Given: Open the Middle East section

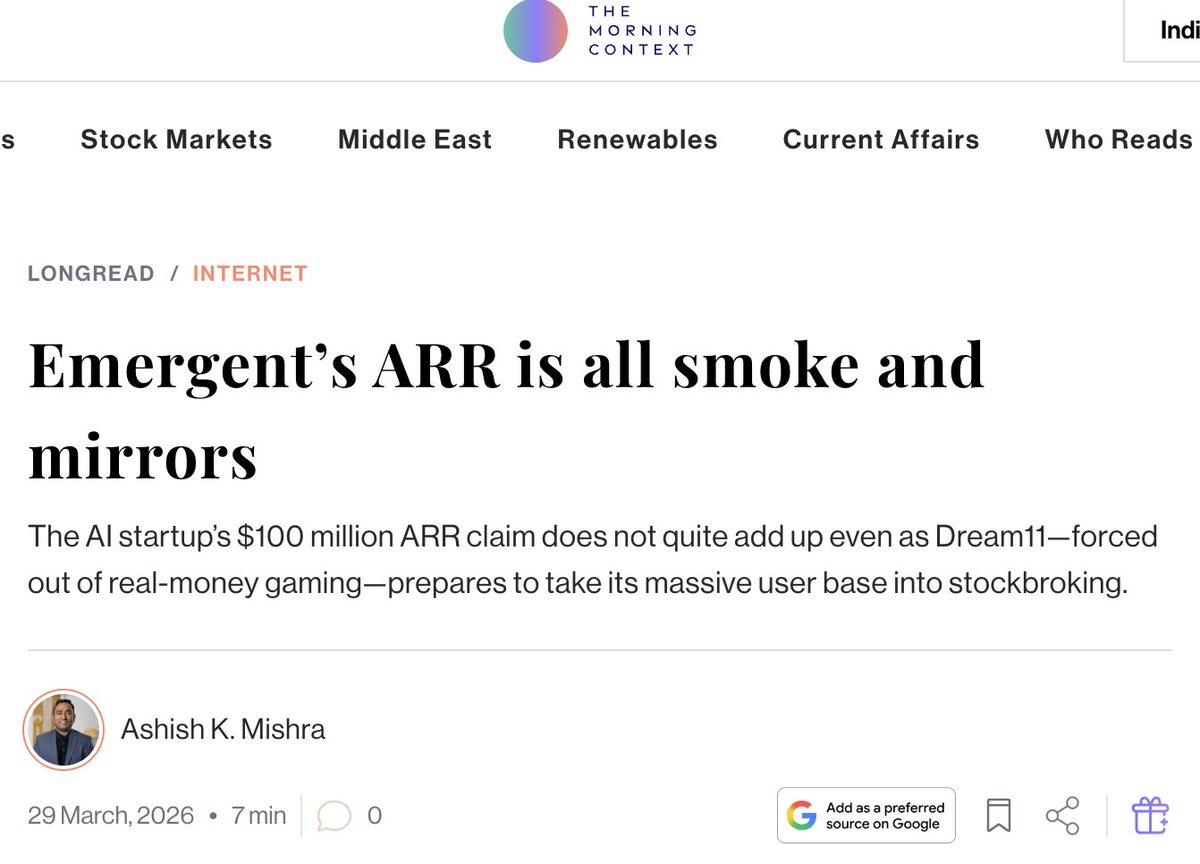Looking at the screenshot, I should point(415,140).
